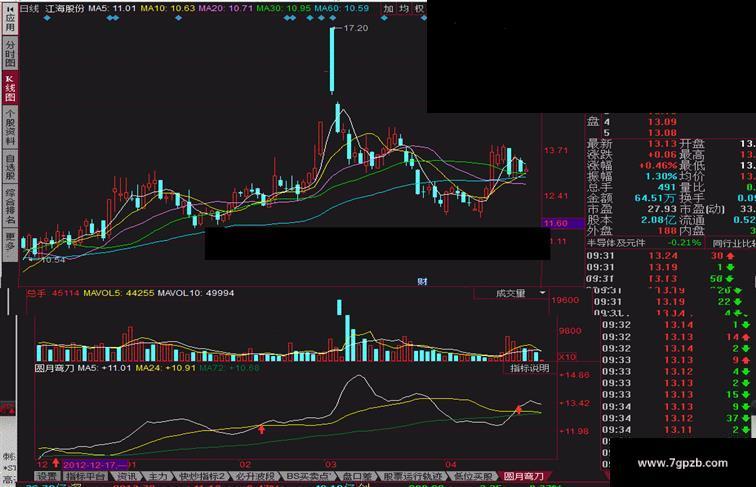Click the 最新 13.13 quote value

[x=662, y=144]
